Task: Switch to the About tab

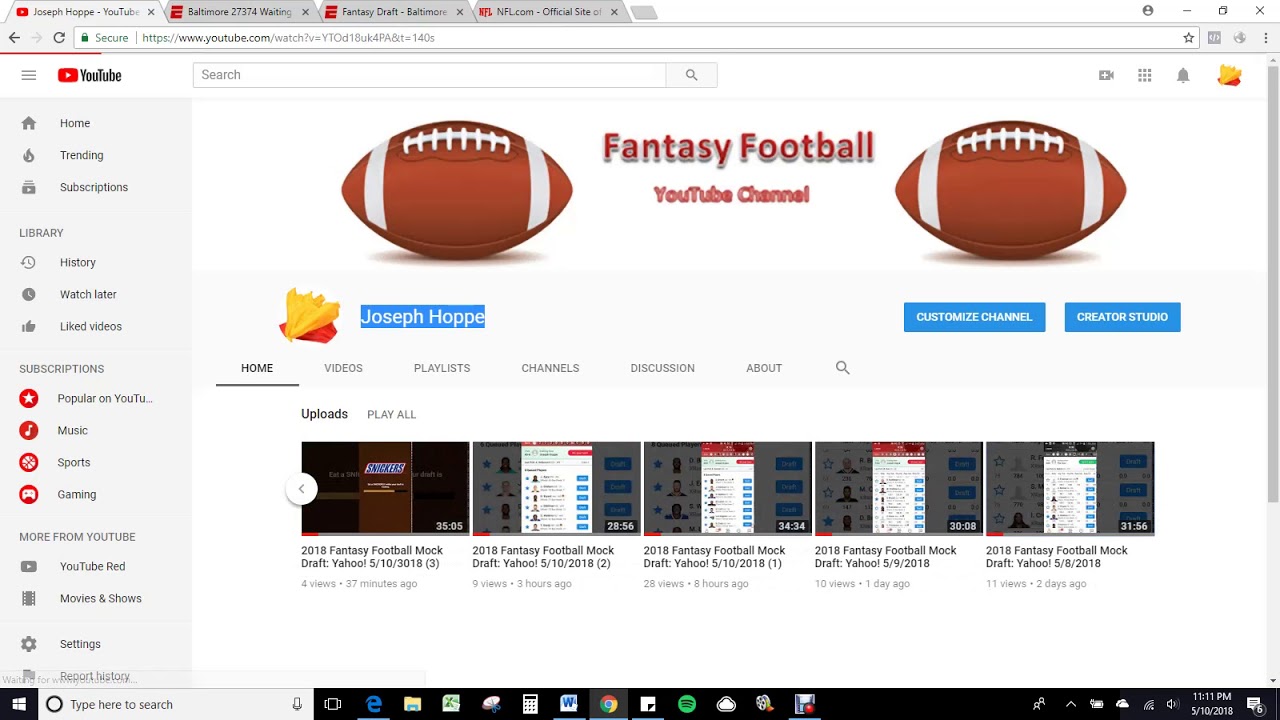Action: click(764, 368)
